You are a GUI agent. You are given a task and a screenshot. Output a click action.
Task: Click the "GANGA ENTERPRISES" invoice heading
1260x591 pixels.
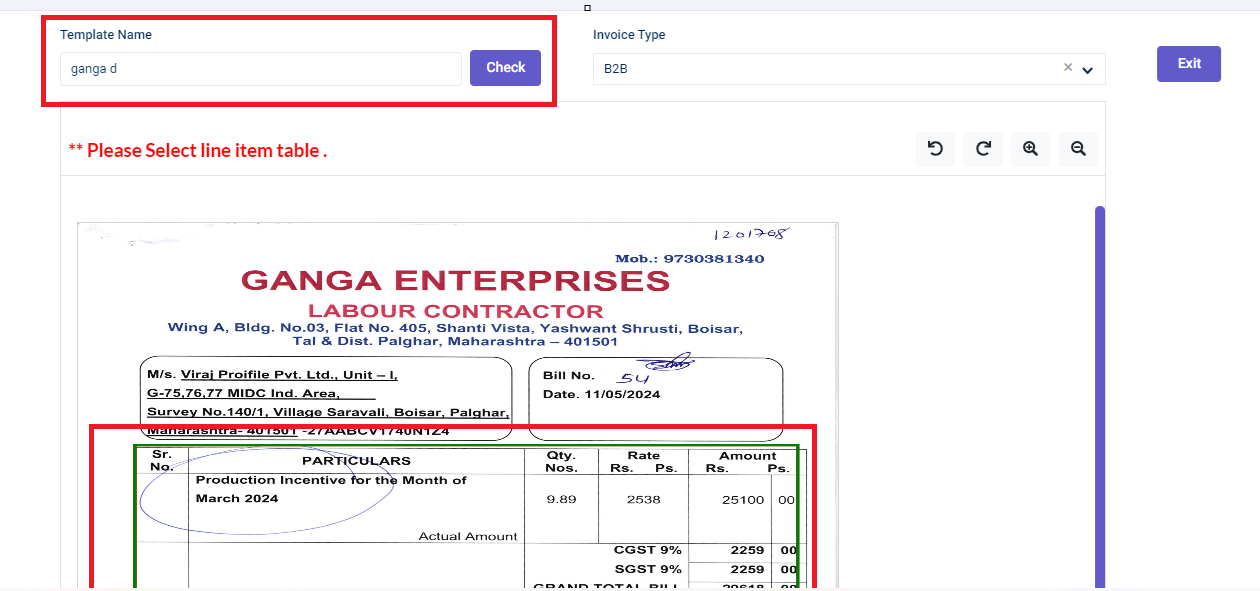(x=456, y=280)
